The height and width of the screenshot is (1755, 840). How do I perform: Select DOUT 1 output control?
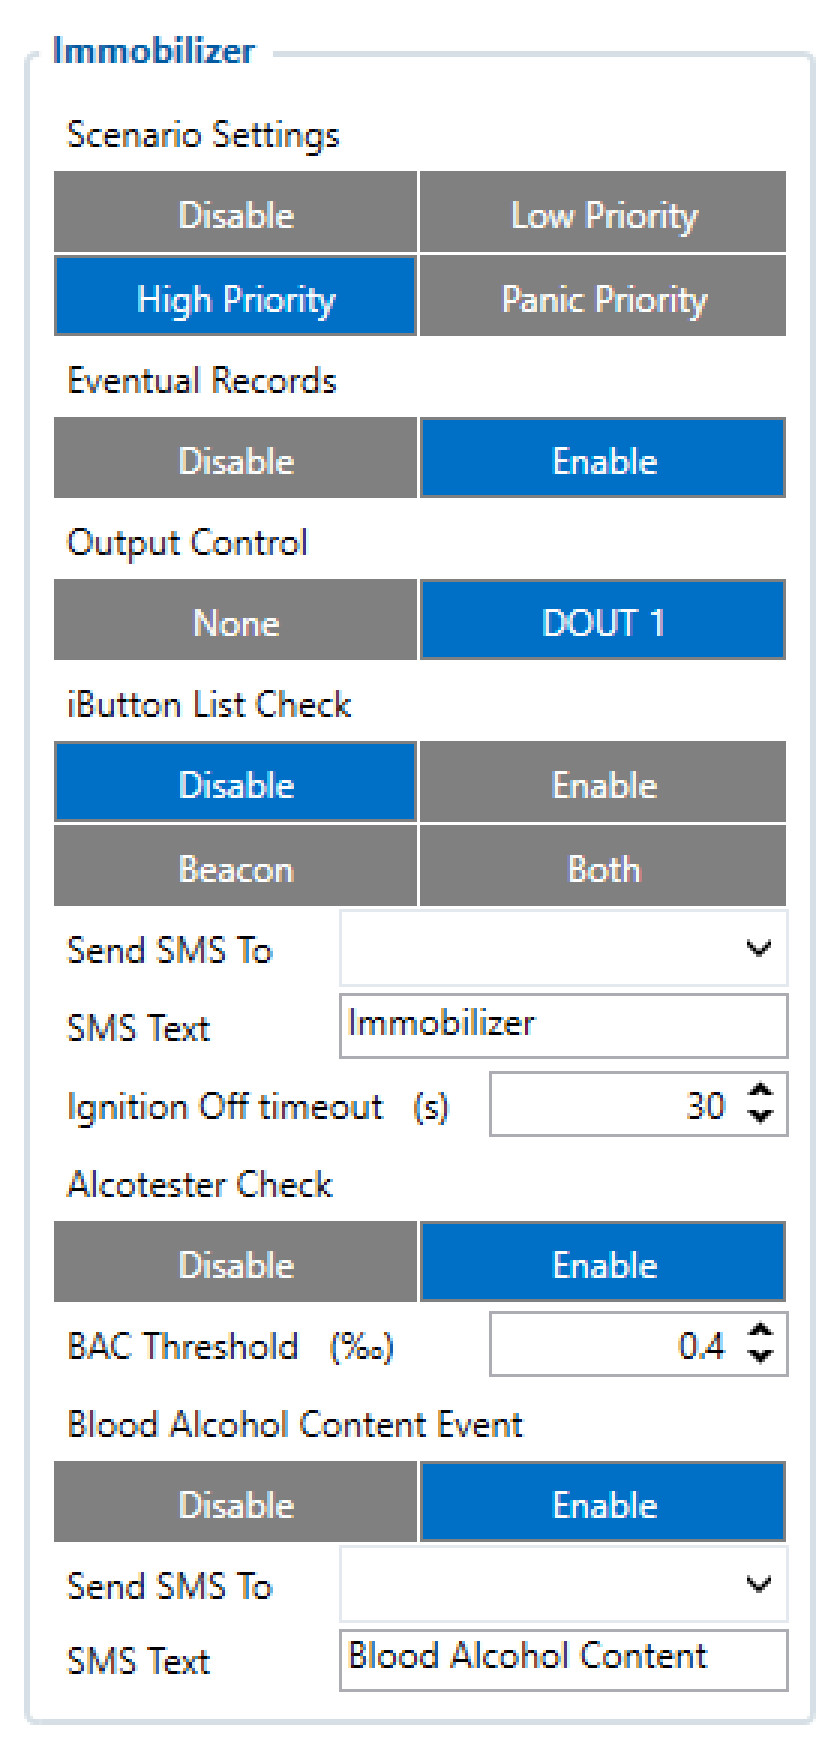click(x=603, y=620)
